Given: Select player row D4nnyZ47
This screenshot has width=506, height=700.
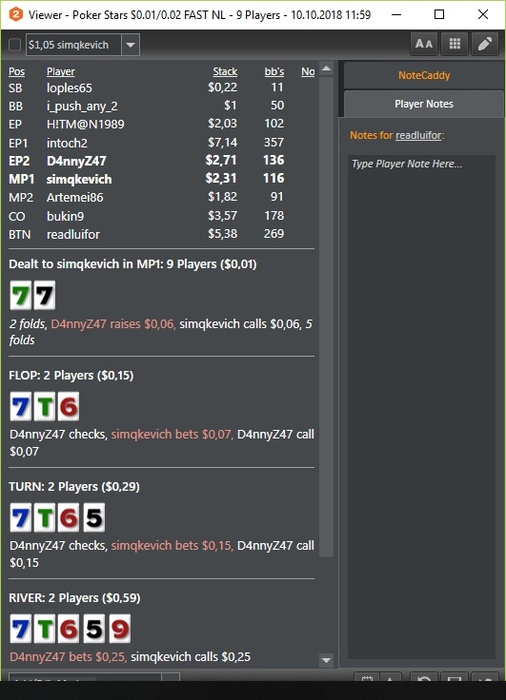Looking at the screenshot, I should point(146,160).
